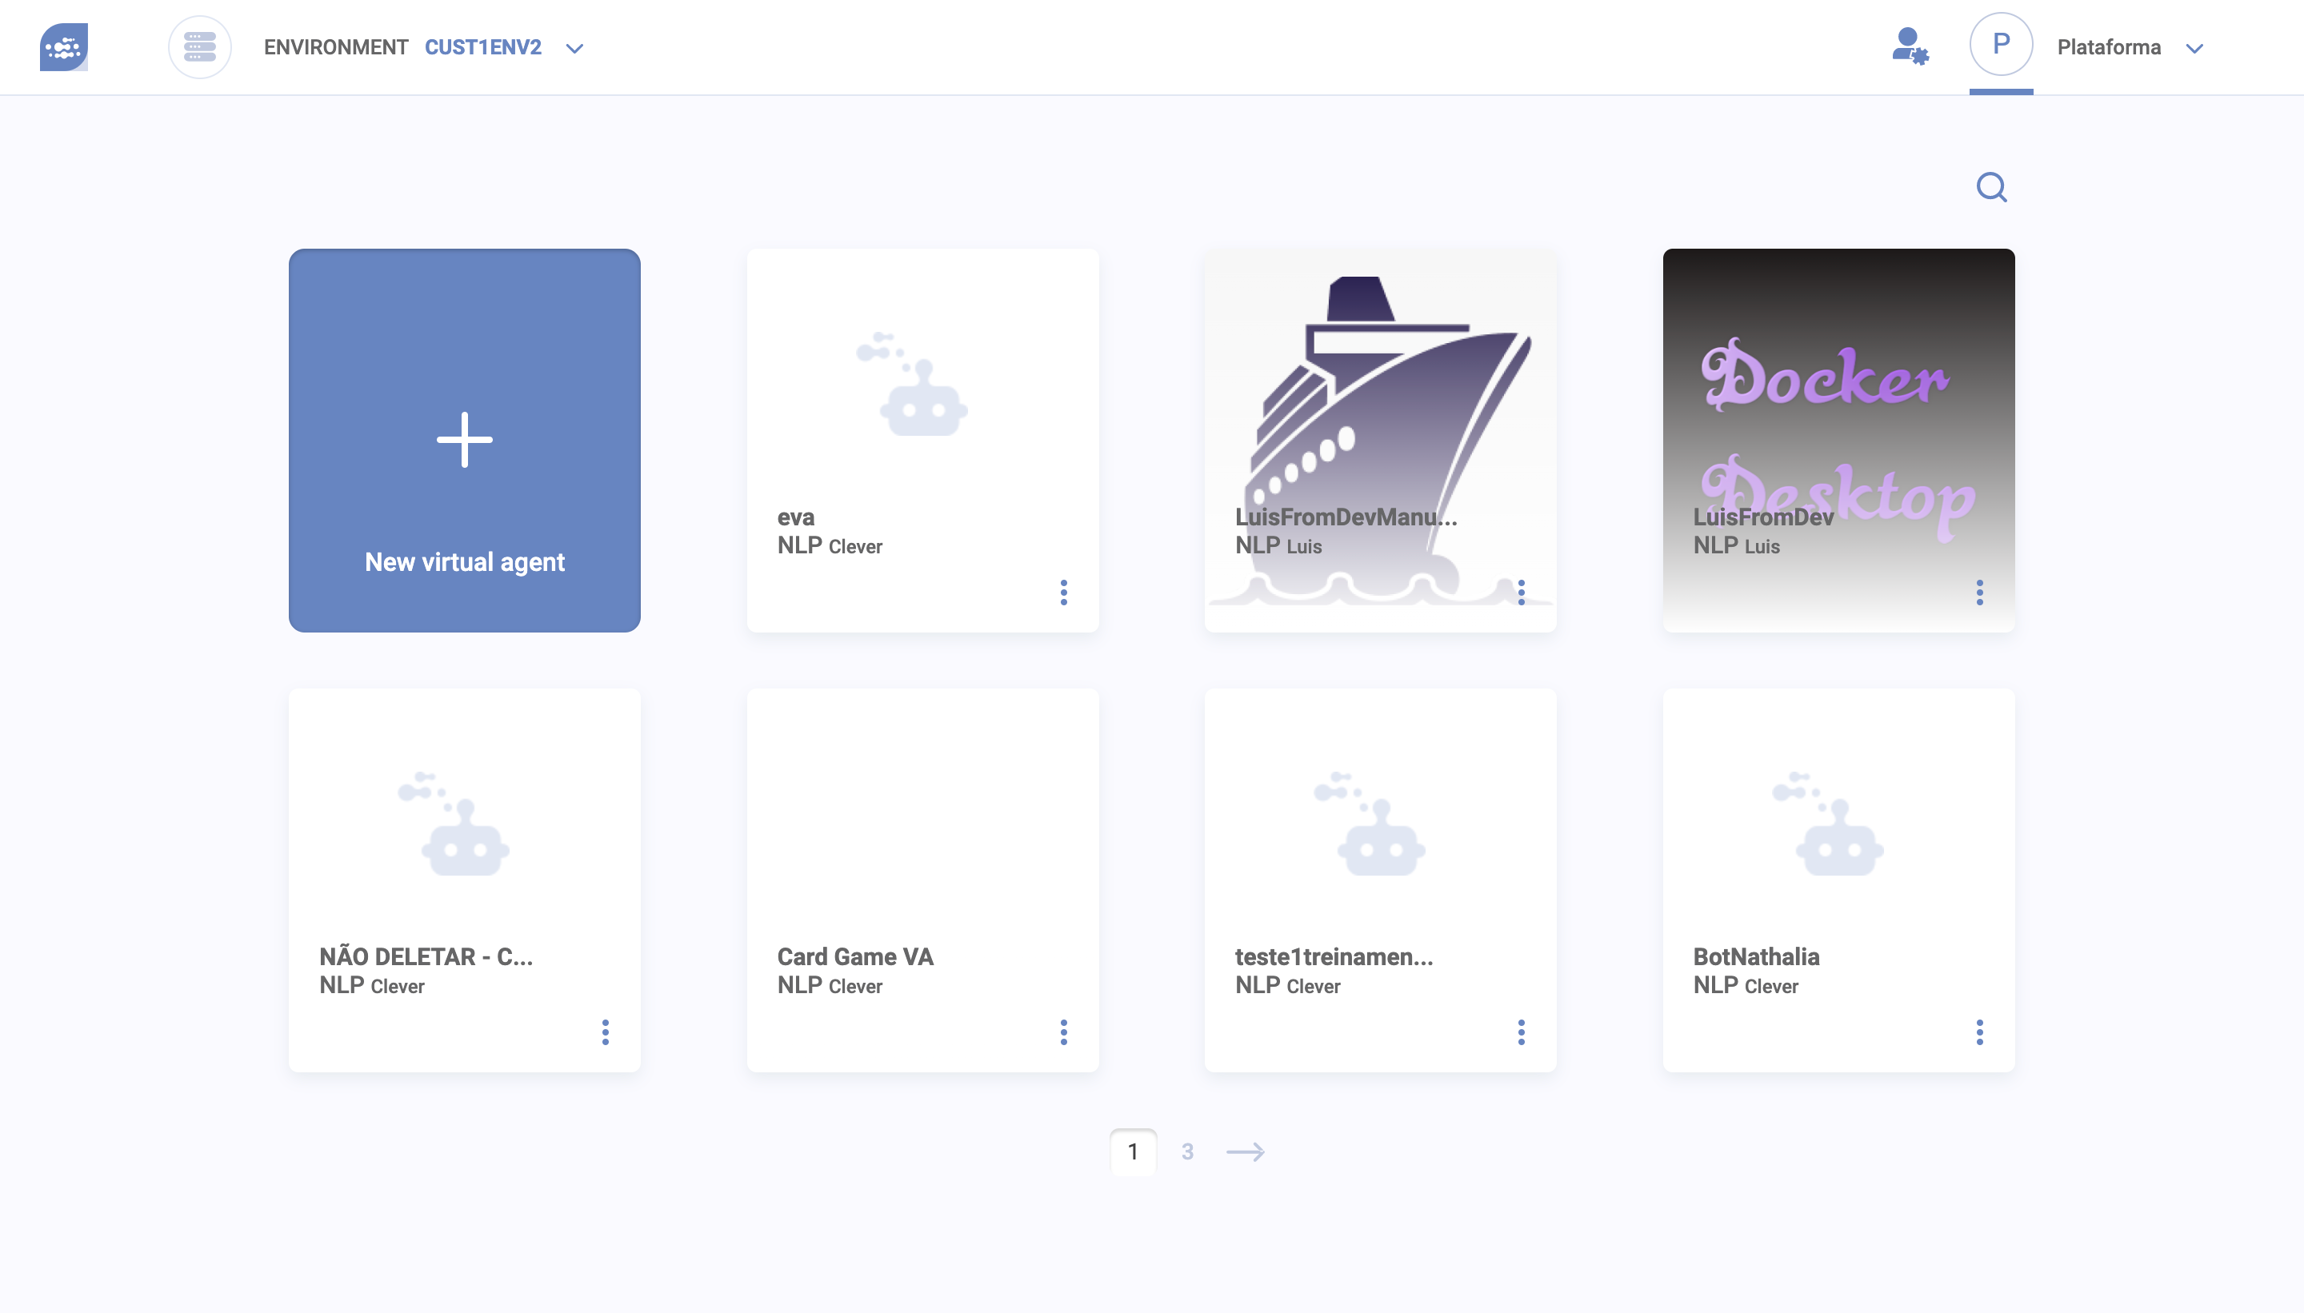Image resolution: width=2304 pixels, height=1313 pixels.
Task: Expand the CUST1ENV2 environment dropdown
Action: pos(574,48)
